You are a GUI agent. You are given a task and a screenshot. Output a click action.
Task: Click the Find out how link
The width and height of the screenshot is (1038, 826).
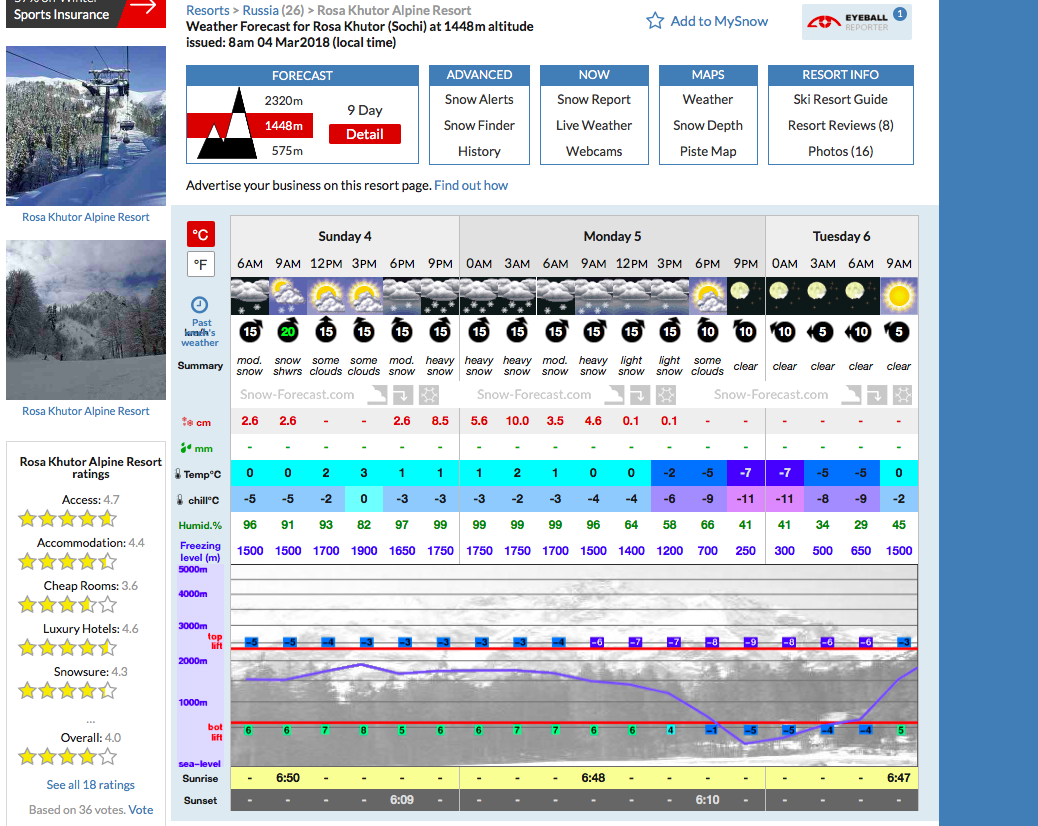[471, 185]
